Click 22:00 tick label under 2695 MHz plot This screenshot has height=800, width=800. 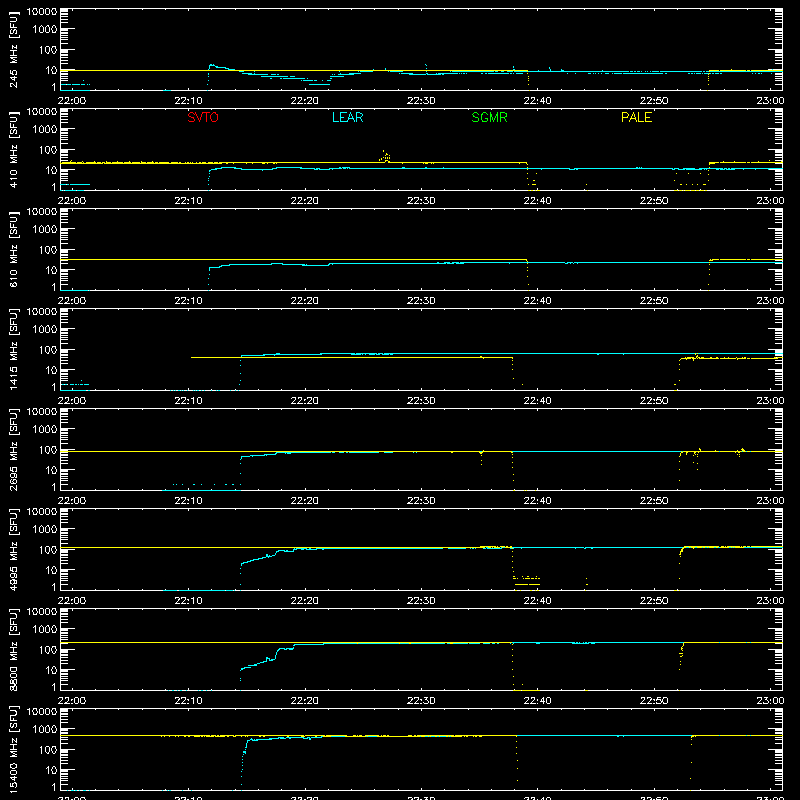click(x=71, y=501)
